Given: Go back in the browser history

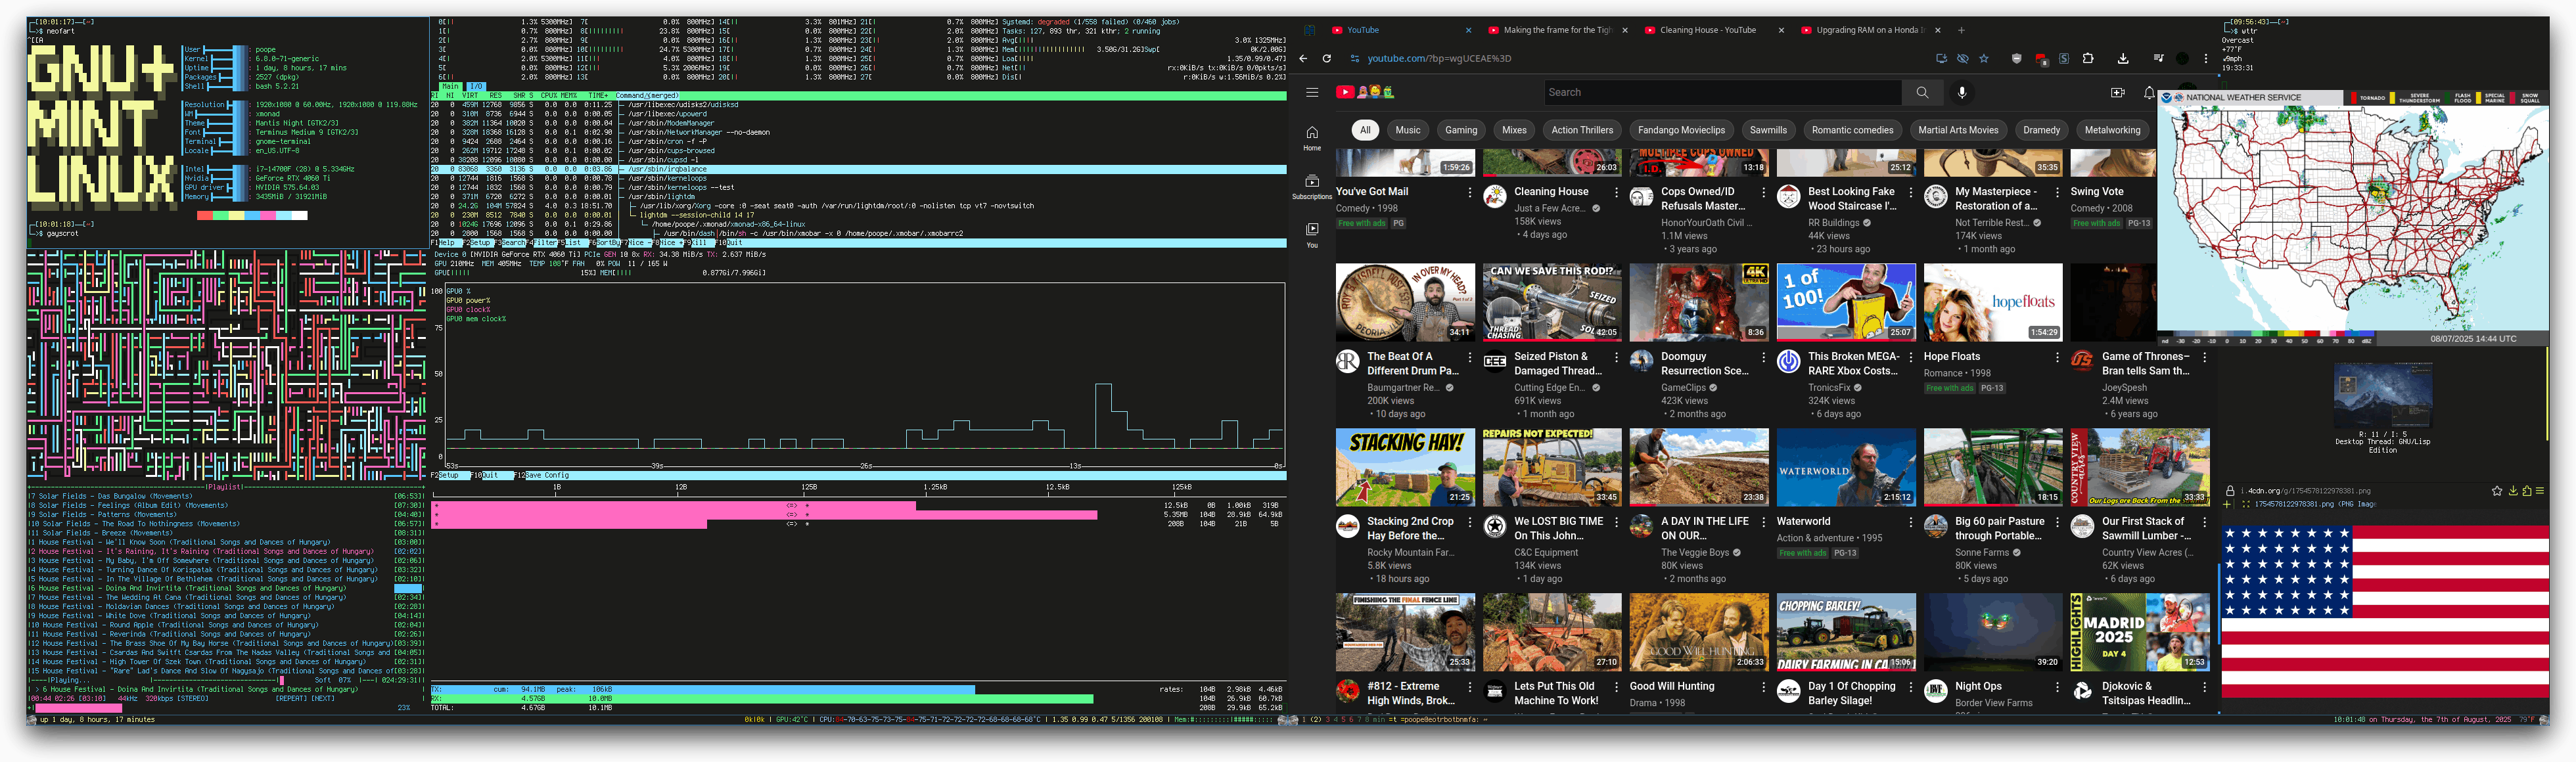Looking at the screenshot, I should click(x=1303, y=59).
